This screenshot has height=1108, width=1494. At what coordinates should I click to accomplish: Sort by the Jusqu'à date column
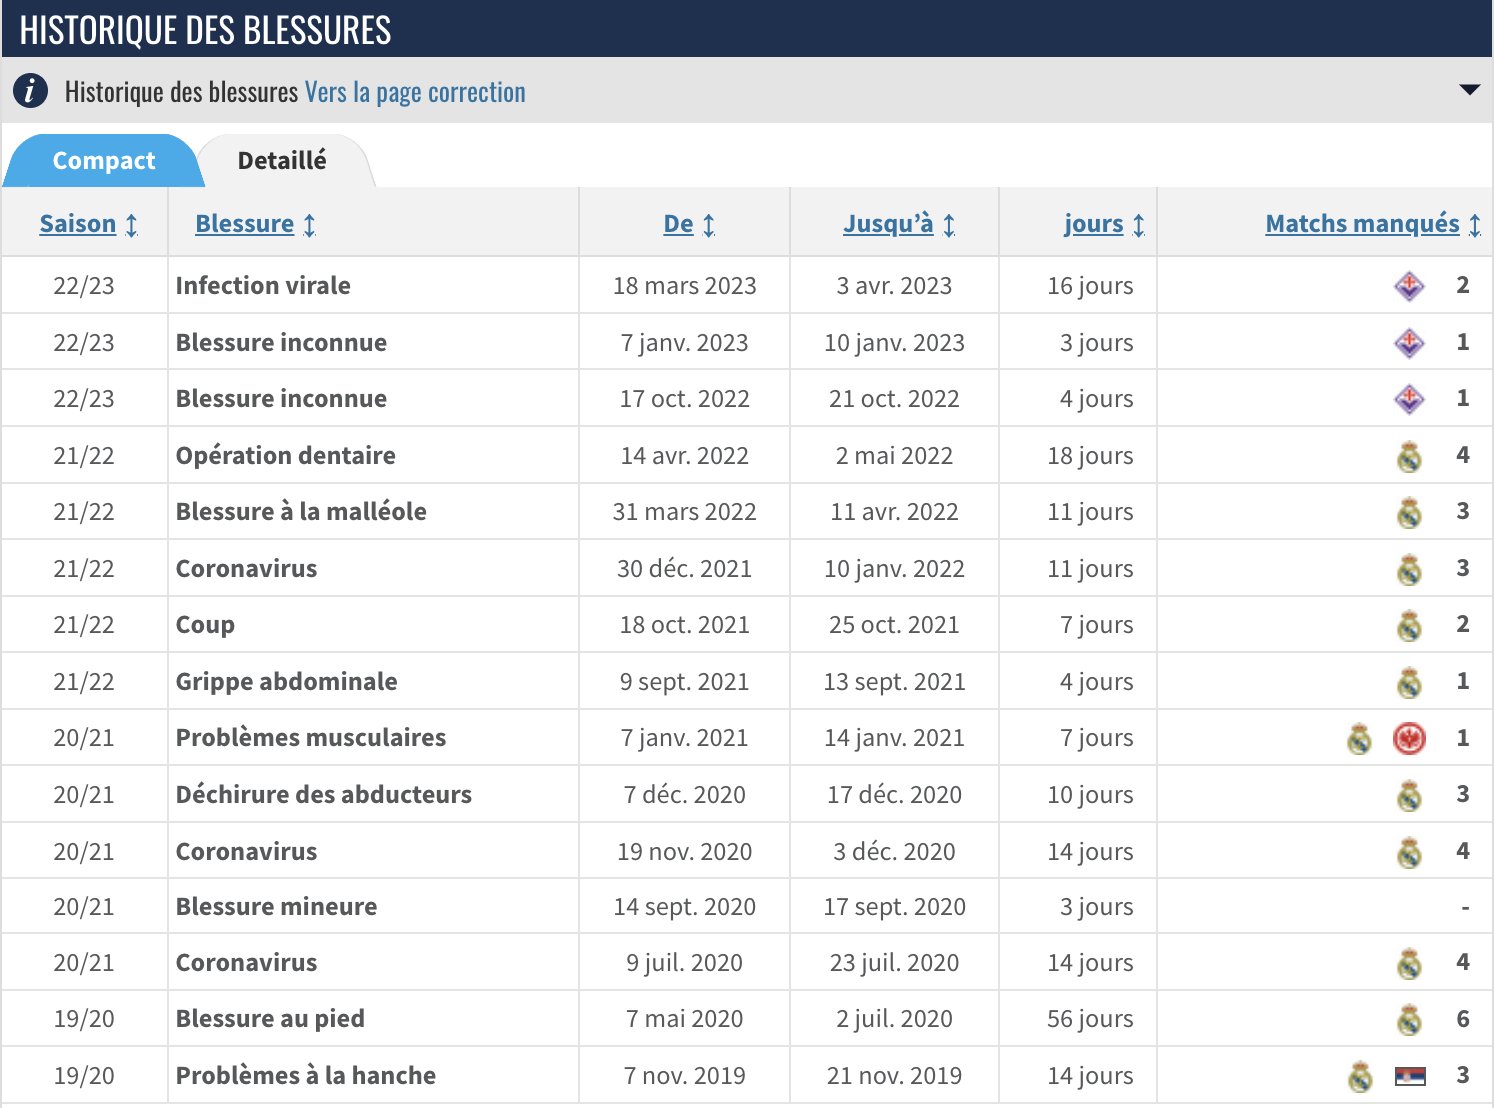[x=888, y=224]
